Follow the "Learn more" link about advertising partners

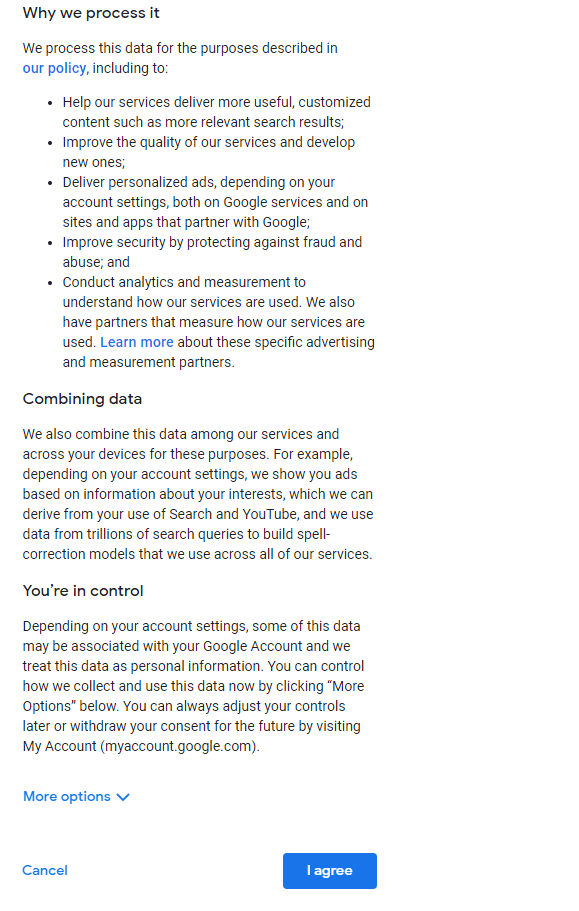136,342
